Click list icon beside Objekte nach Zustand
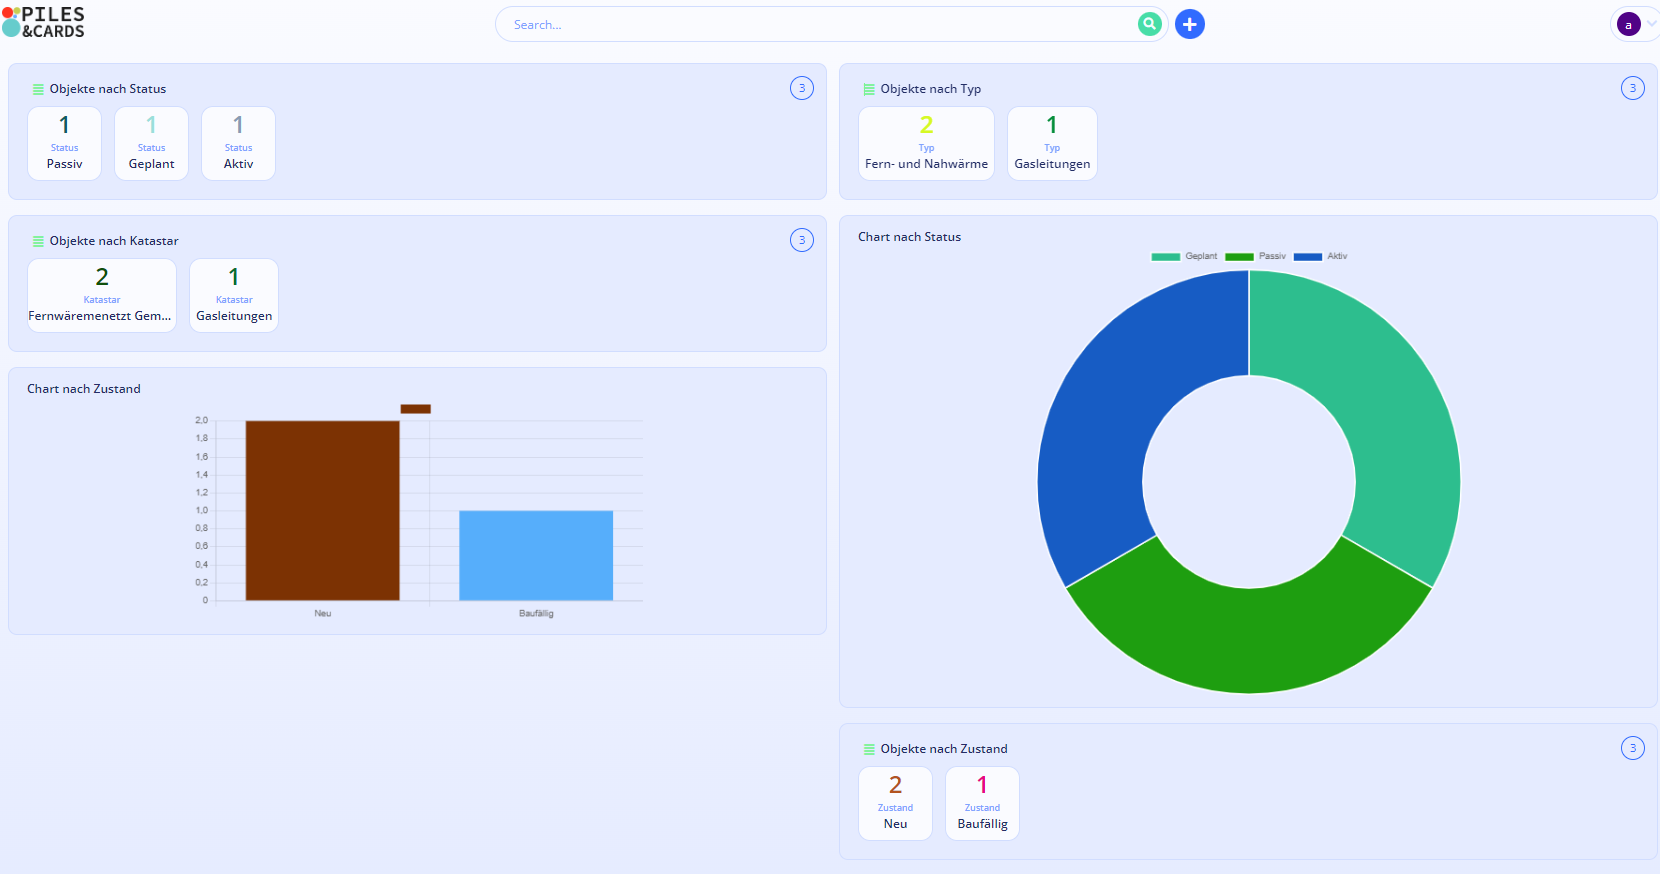 click(869, 749)
